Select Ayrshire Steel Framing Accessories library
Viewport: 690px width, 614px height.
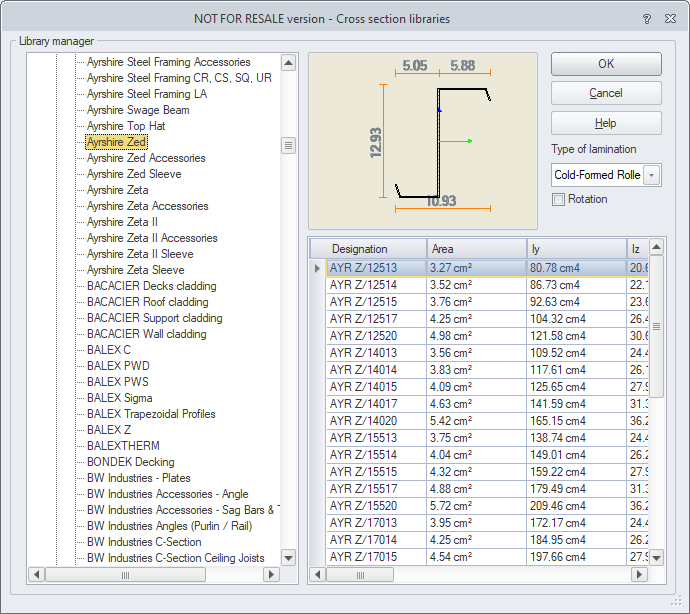pos(169,62)
